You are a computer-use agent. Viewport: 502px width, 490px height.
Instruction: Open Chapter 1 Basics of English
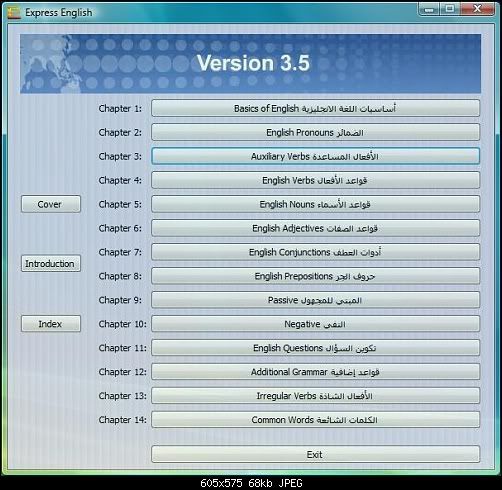pyautogui.click(x=315, y=108)
